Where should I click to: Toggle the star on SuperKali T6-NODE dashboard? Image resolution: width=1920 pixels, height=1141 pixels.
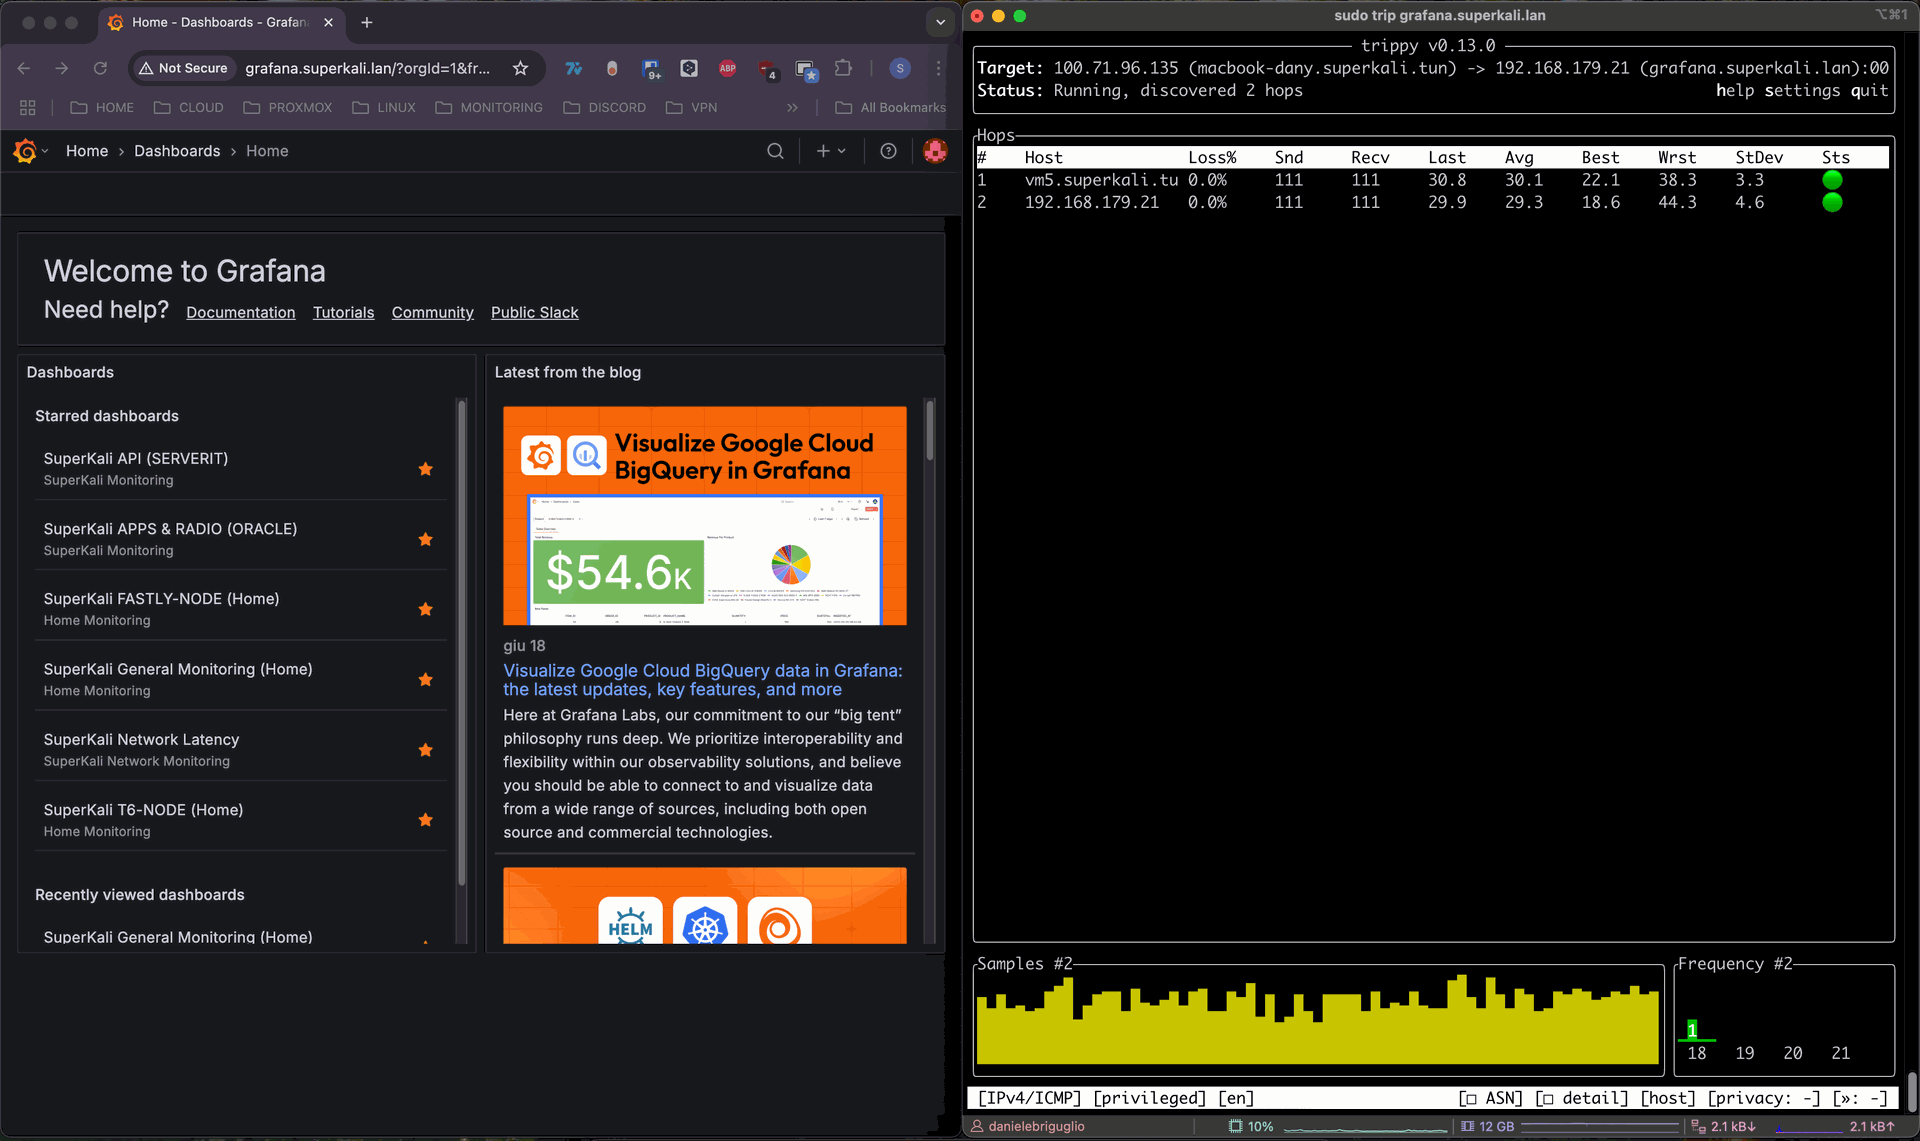pos(425,819)
